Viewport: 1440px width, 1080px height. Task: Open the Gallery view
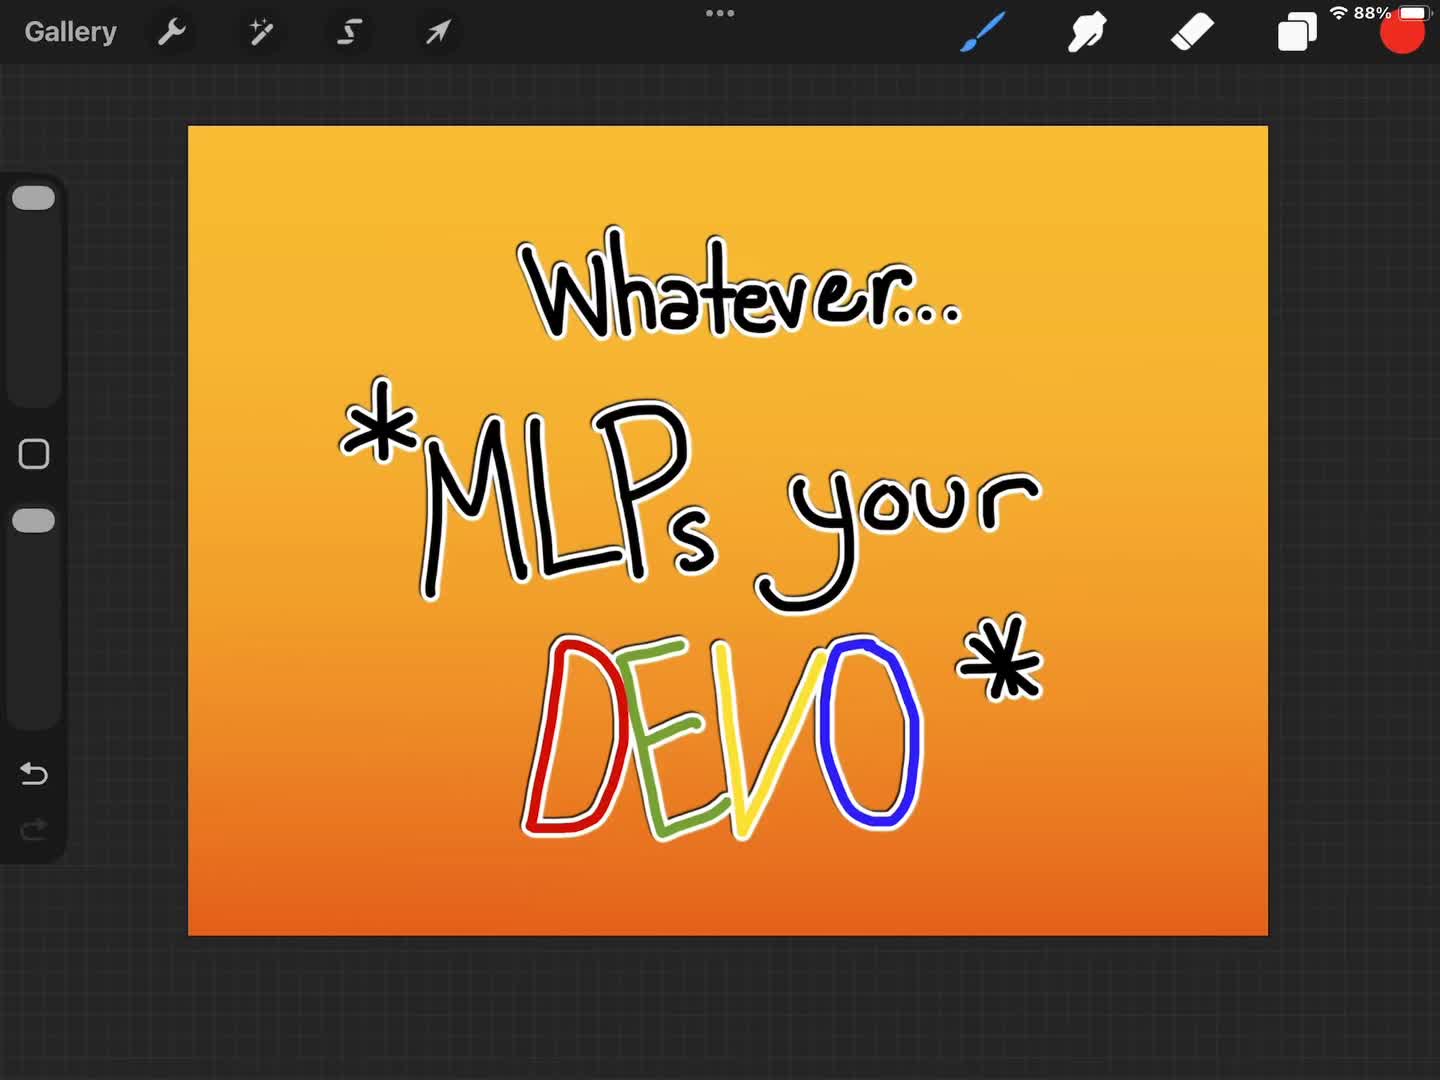point(70,32)
